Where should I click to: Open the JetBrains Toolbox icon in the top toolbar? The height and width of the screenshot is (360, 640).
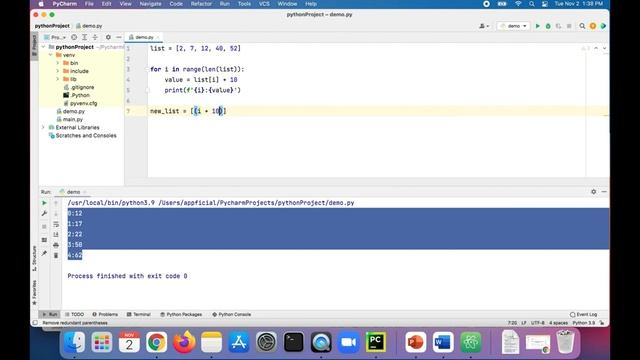603,26
